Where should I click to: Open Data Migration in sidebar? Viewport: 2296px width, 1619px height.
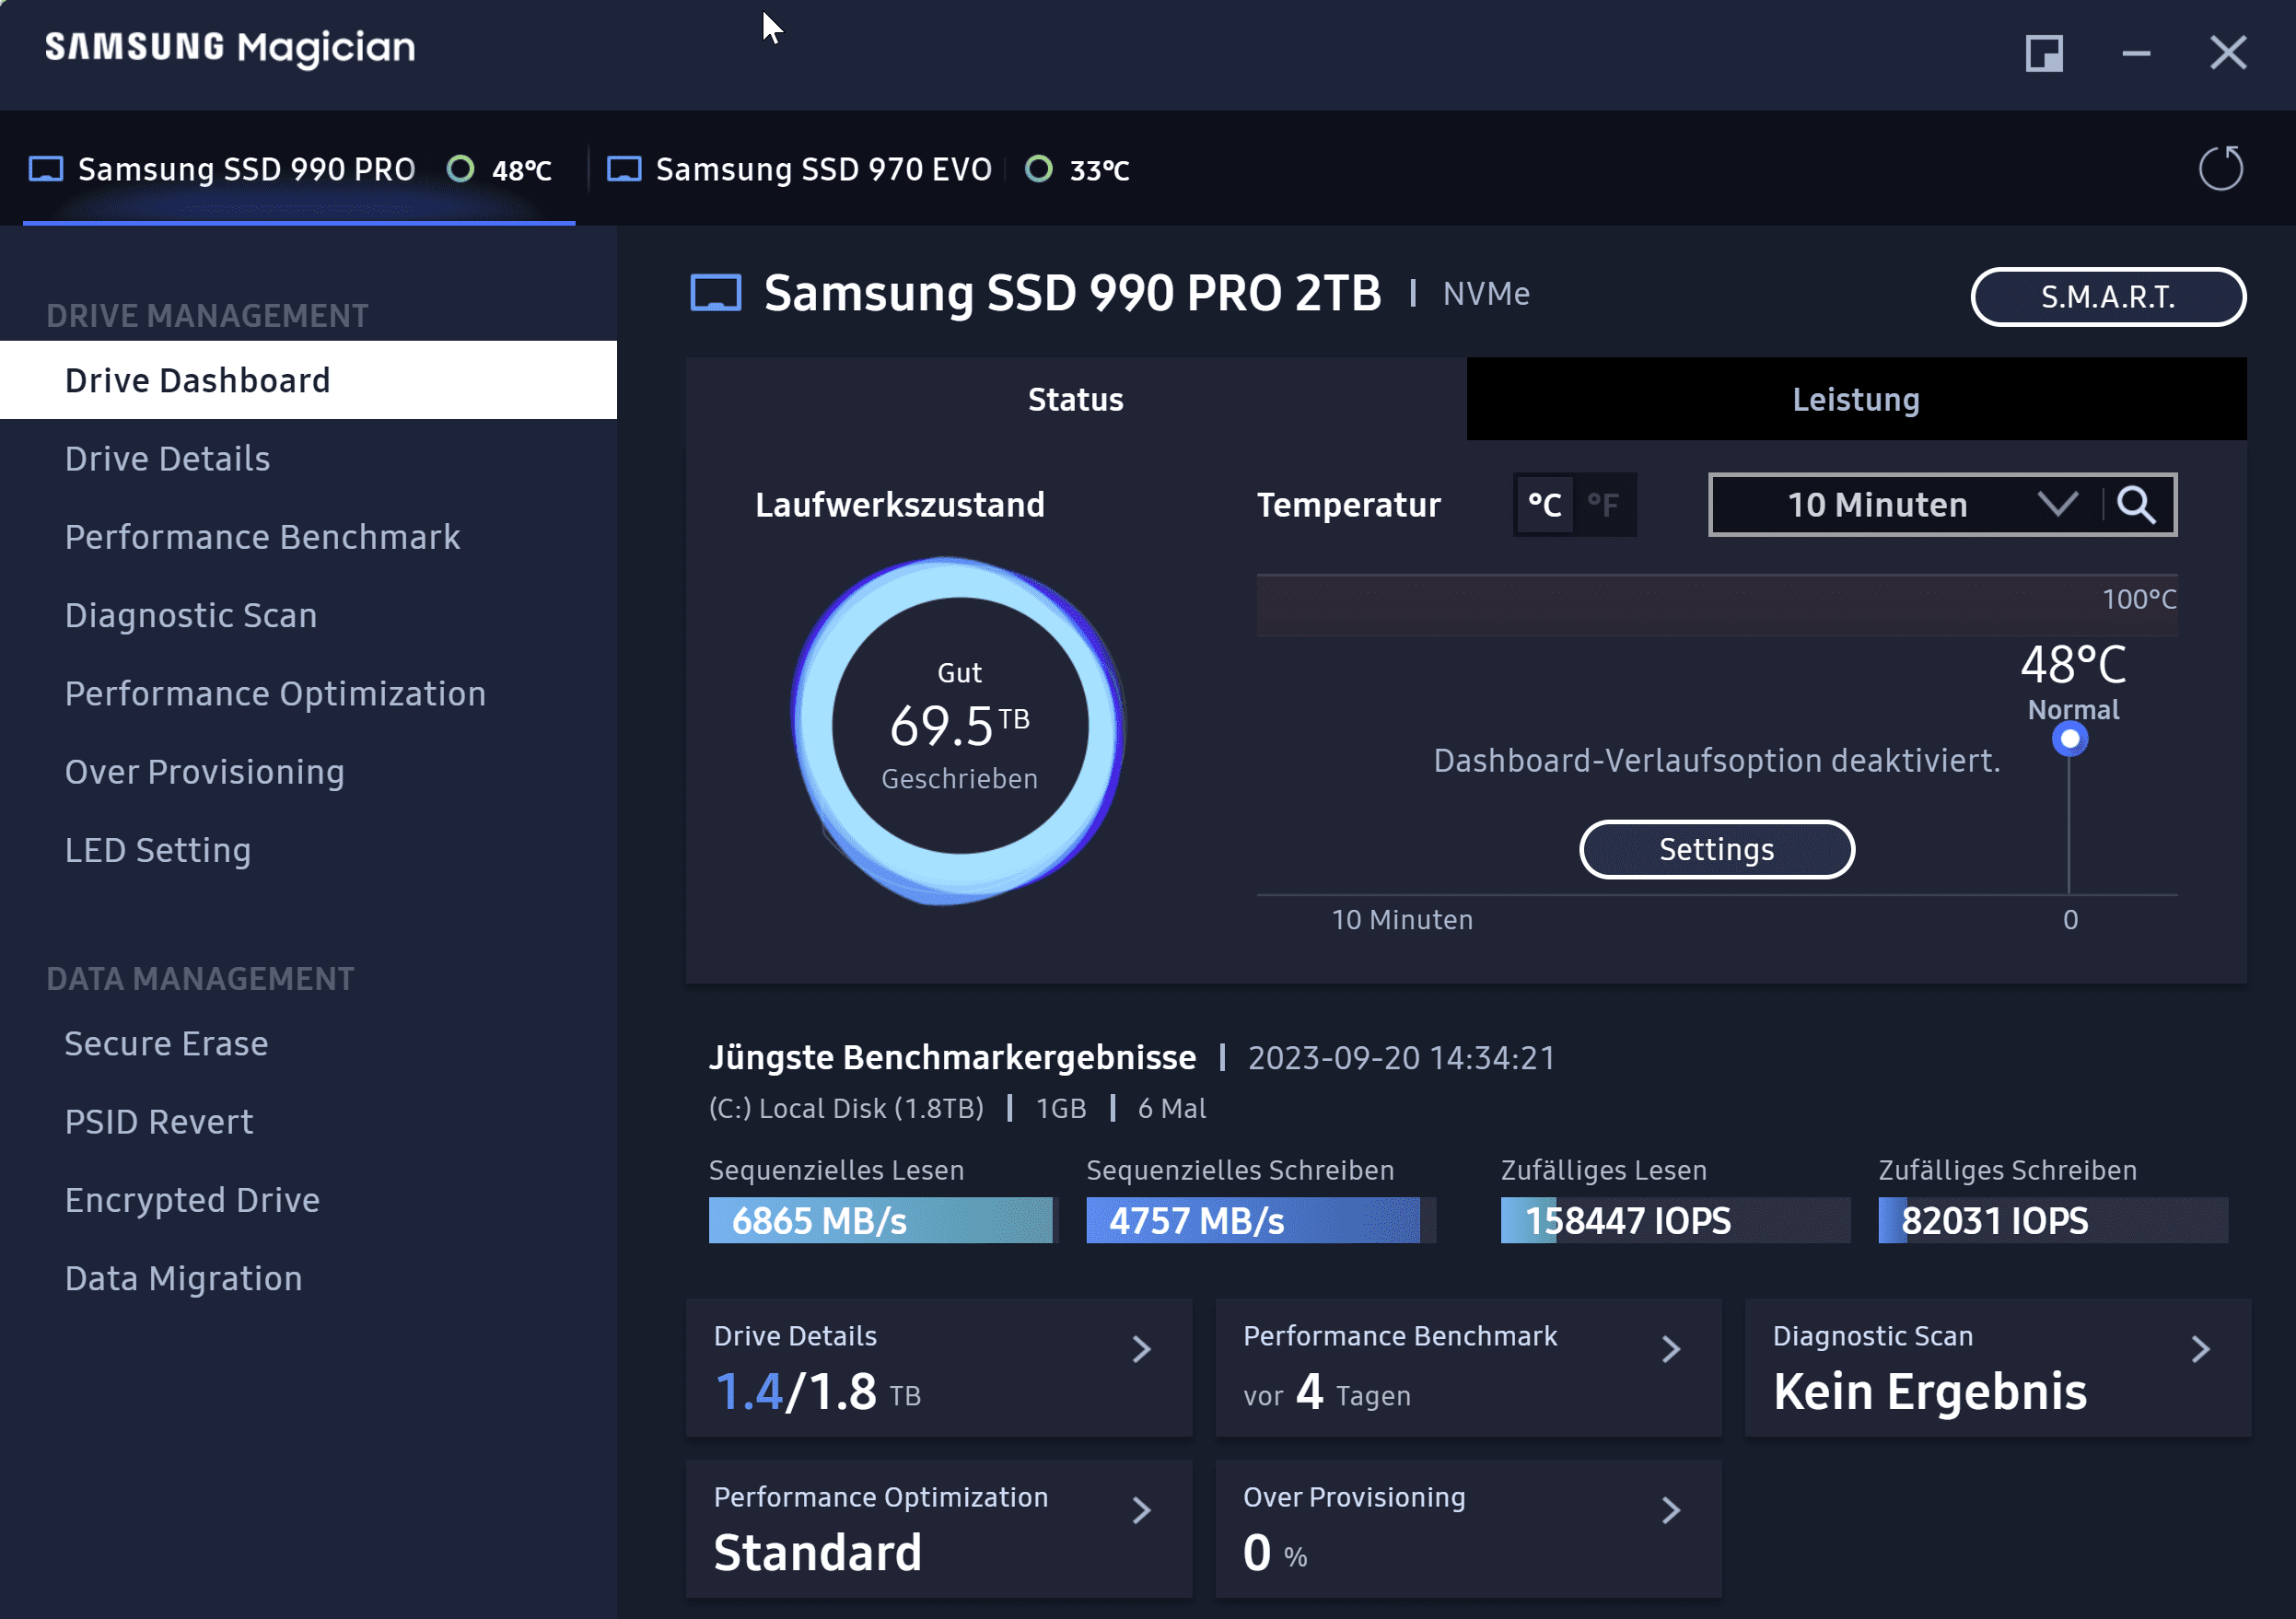tap(308, 1278)
